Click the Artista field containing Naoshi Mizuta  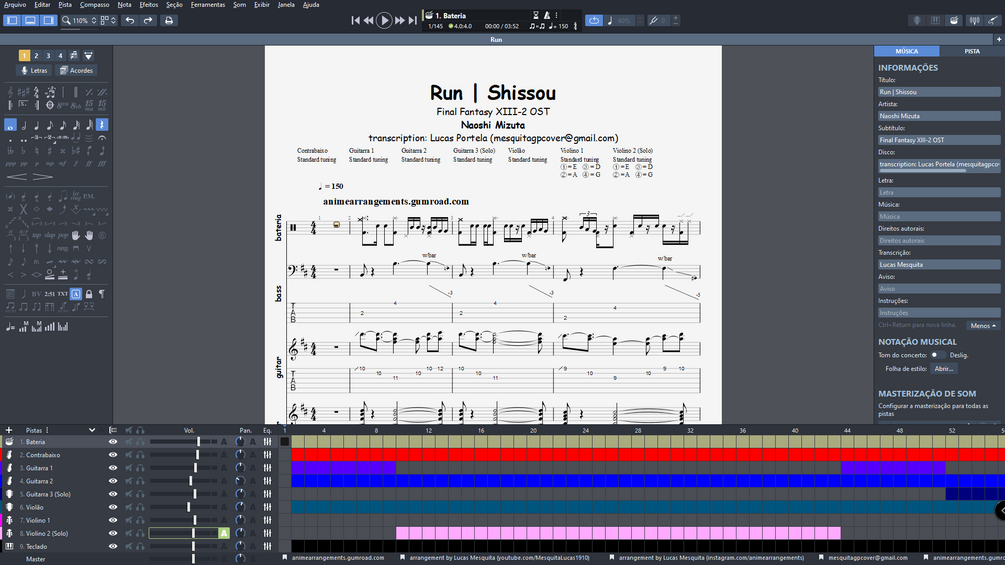coord(939,116)
